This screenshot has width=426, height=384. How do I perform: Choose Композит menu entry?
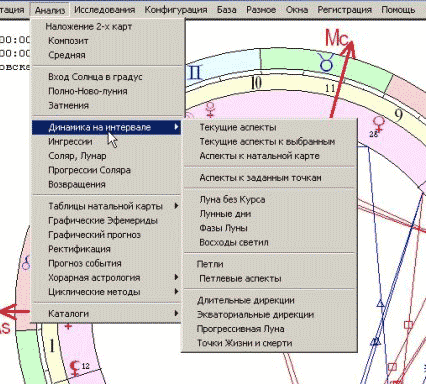click(107, 41)
